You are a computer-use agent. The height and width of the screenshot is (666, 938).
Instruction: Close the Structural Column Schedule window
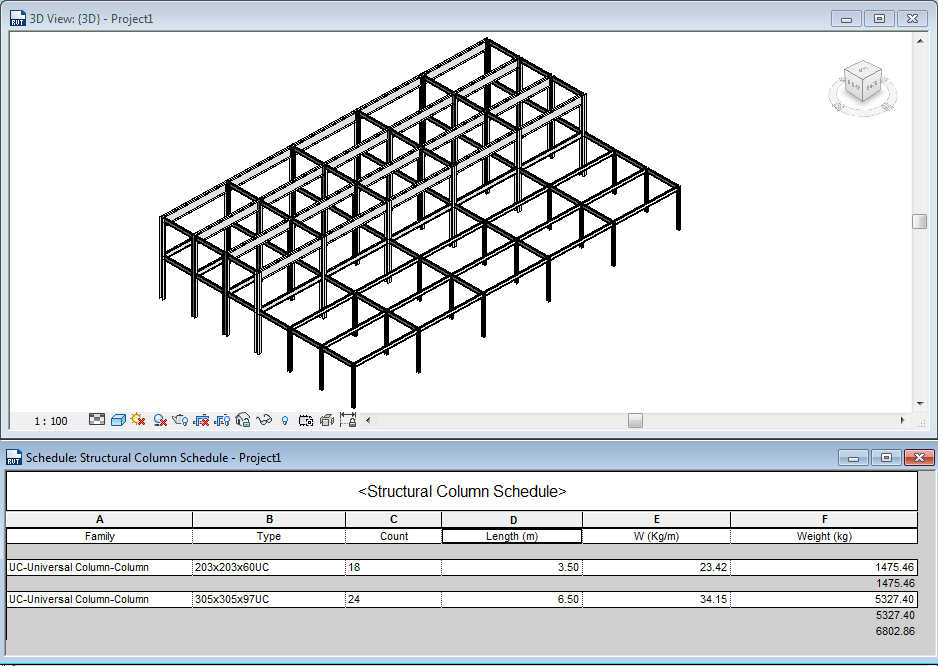point(919,458)
